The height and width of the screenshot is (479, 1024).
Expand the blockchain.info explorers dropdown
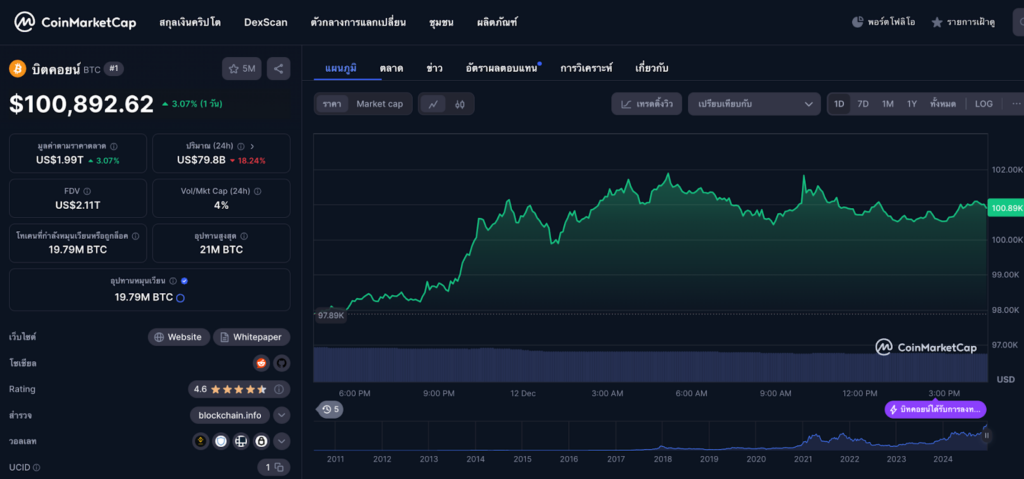[x=282, y=415]
